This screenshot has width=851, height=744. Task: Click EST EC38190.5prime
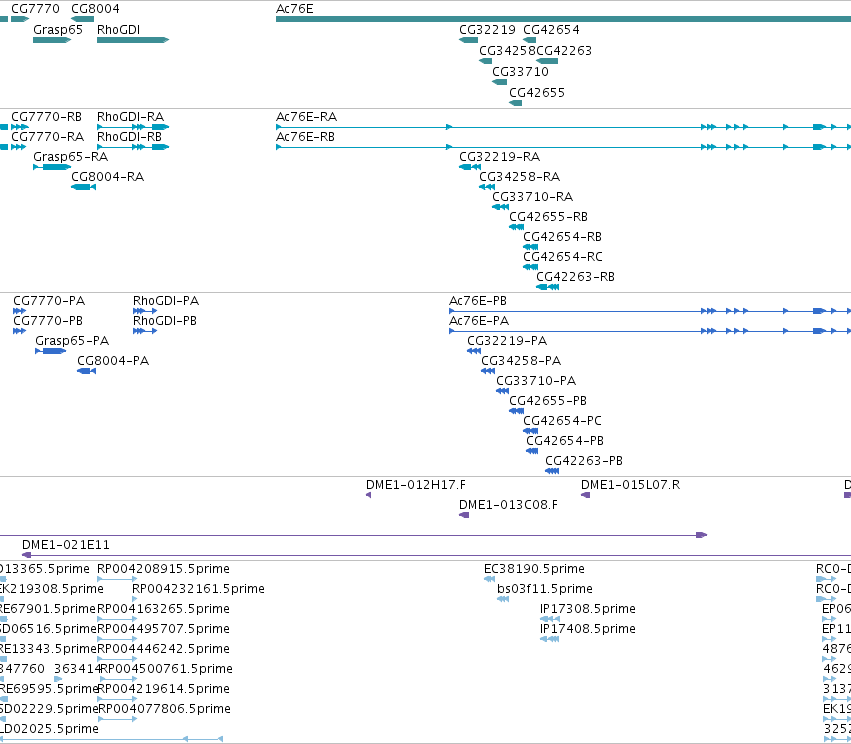pos(534,569)
